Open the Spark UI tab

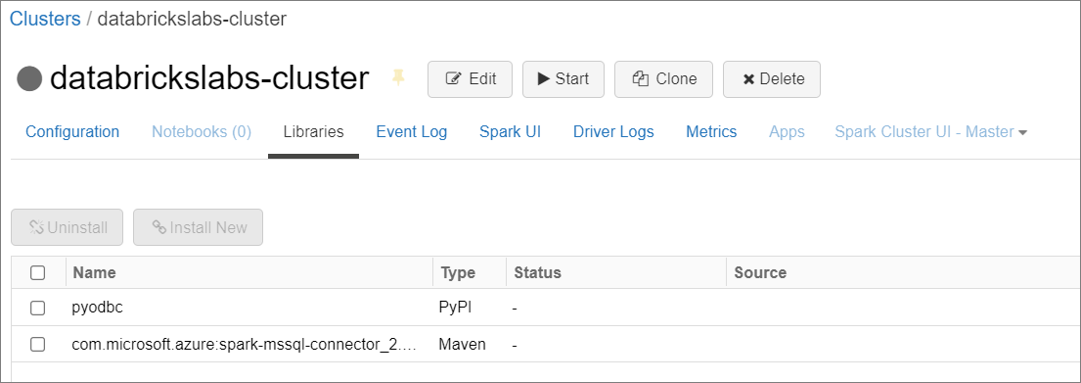pyautogui.click(x=510, y=132)
